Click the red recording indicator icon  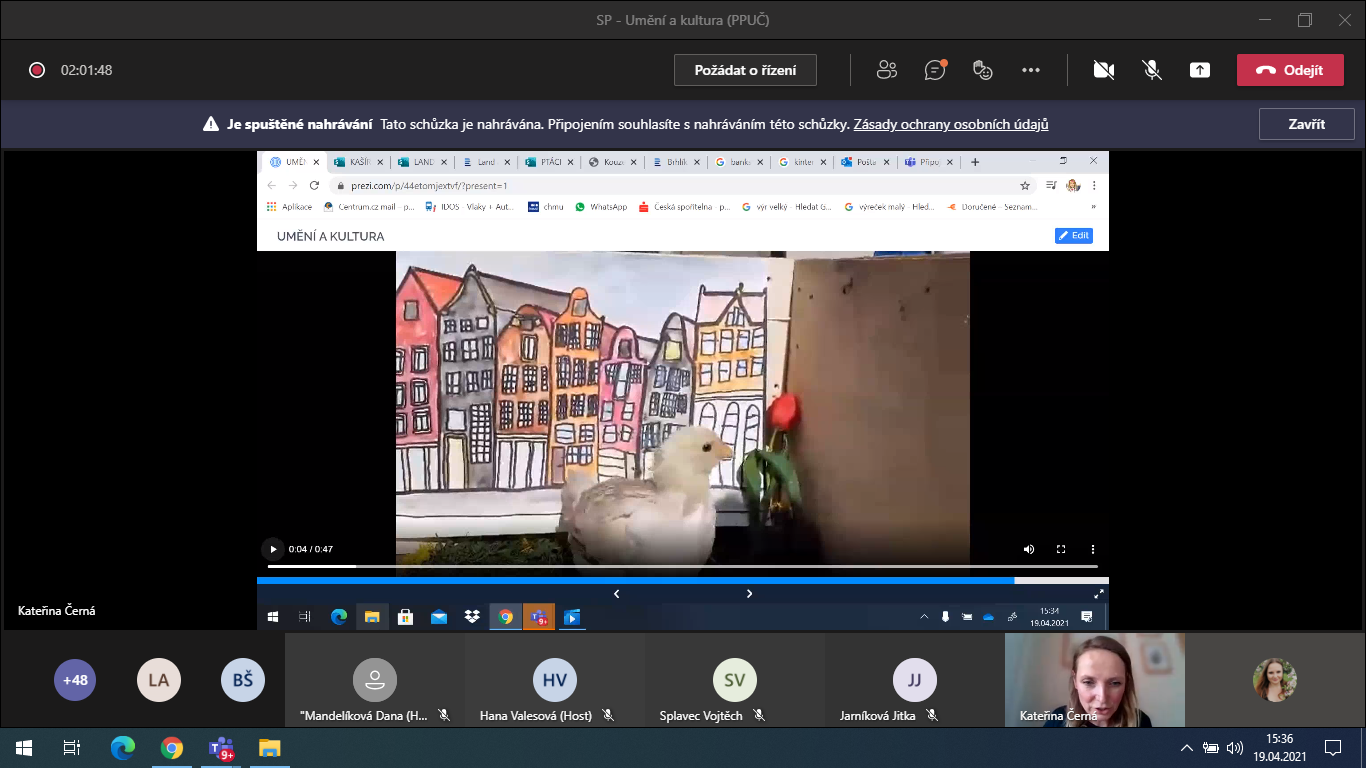(x=37, y=70)
